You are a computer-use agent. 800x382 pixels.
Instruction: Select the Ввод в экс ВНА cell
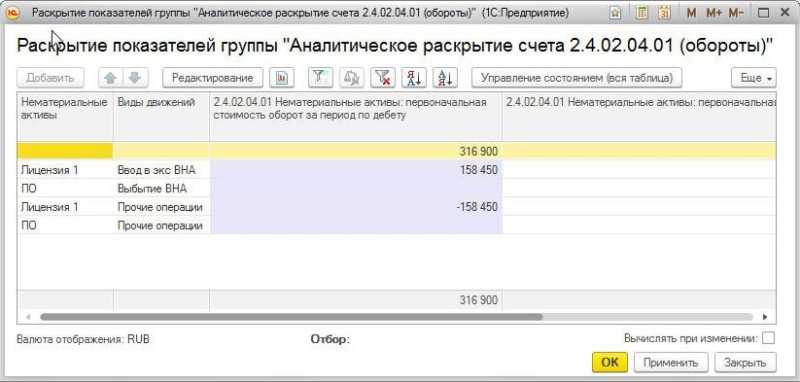point(161,170)
